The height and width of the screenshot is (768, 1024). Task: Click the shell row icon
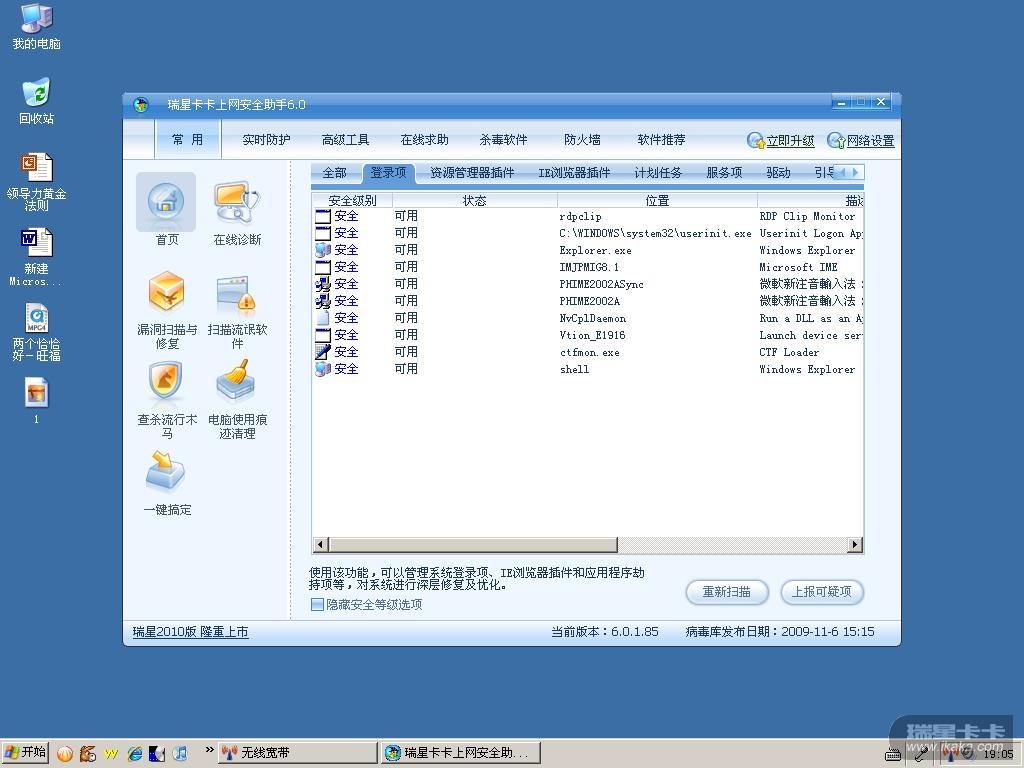(x=323, y=369)
